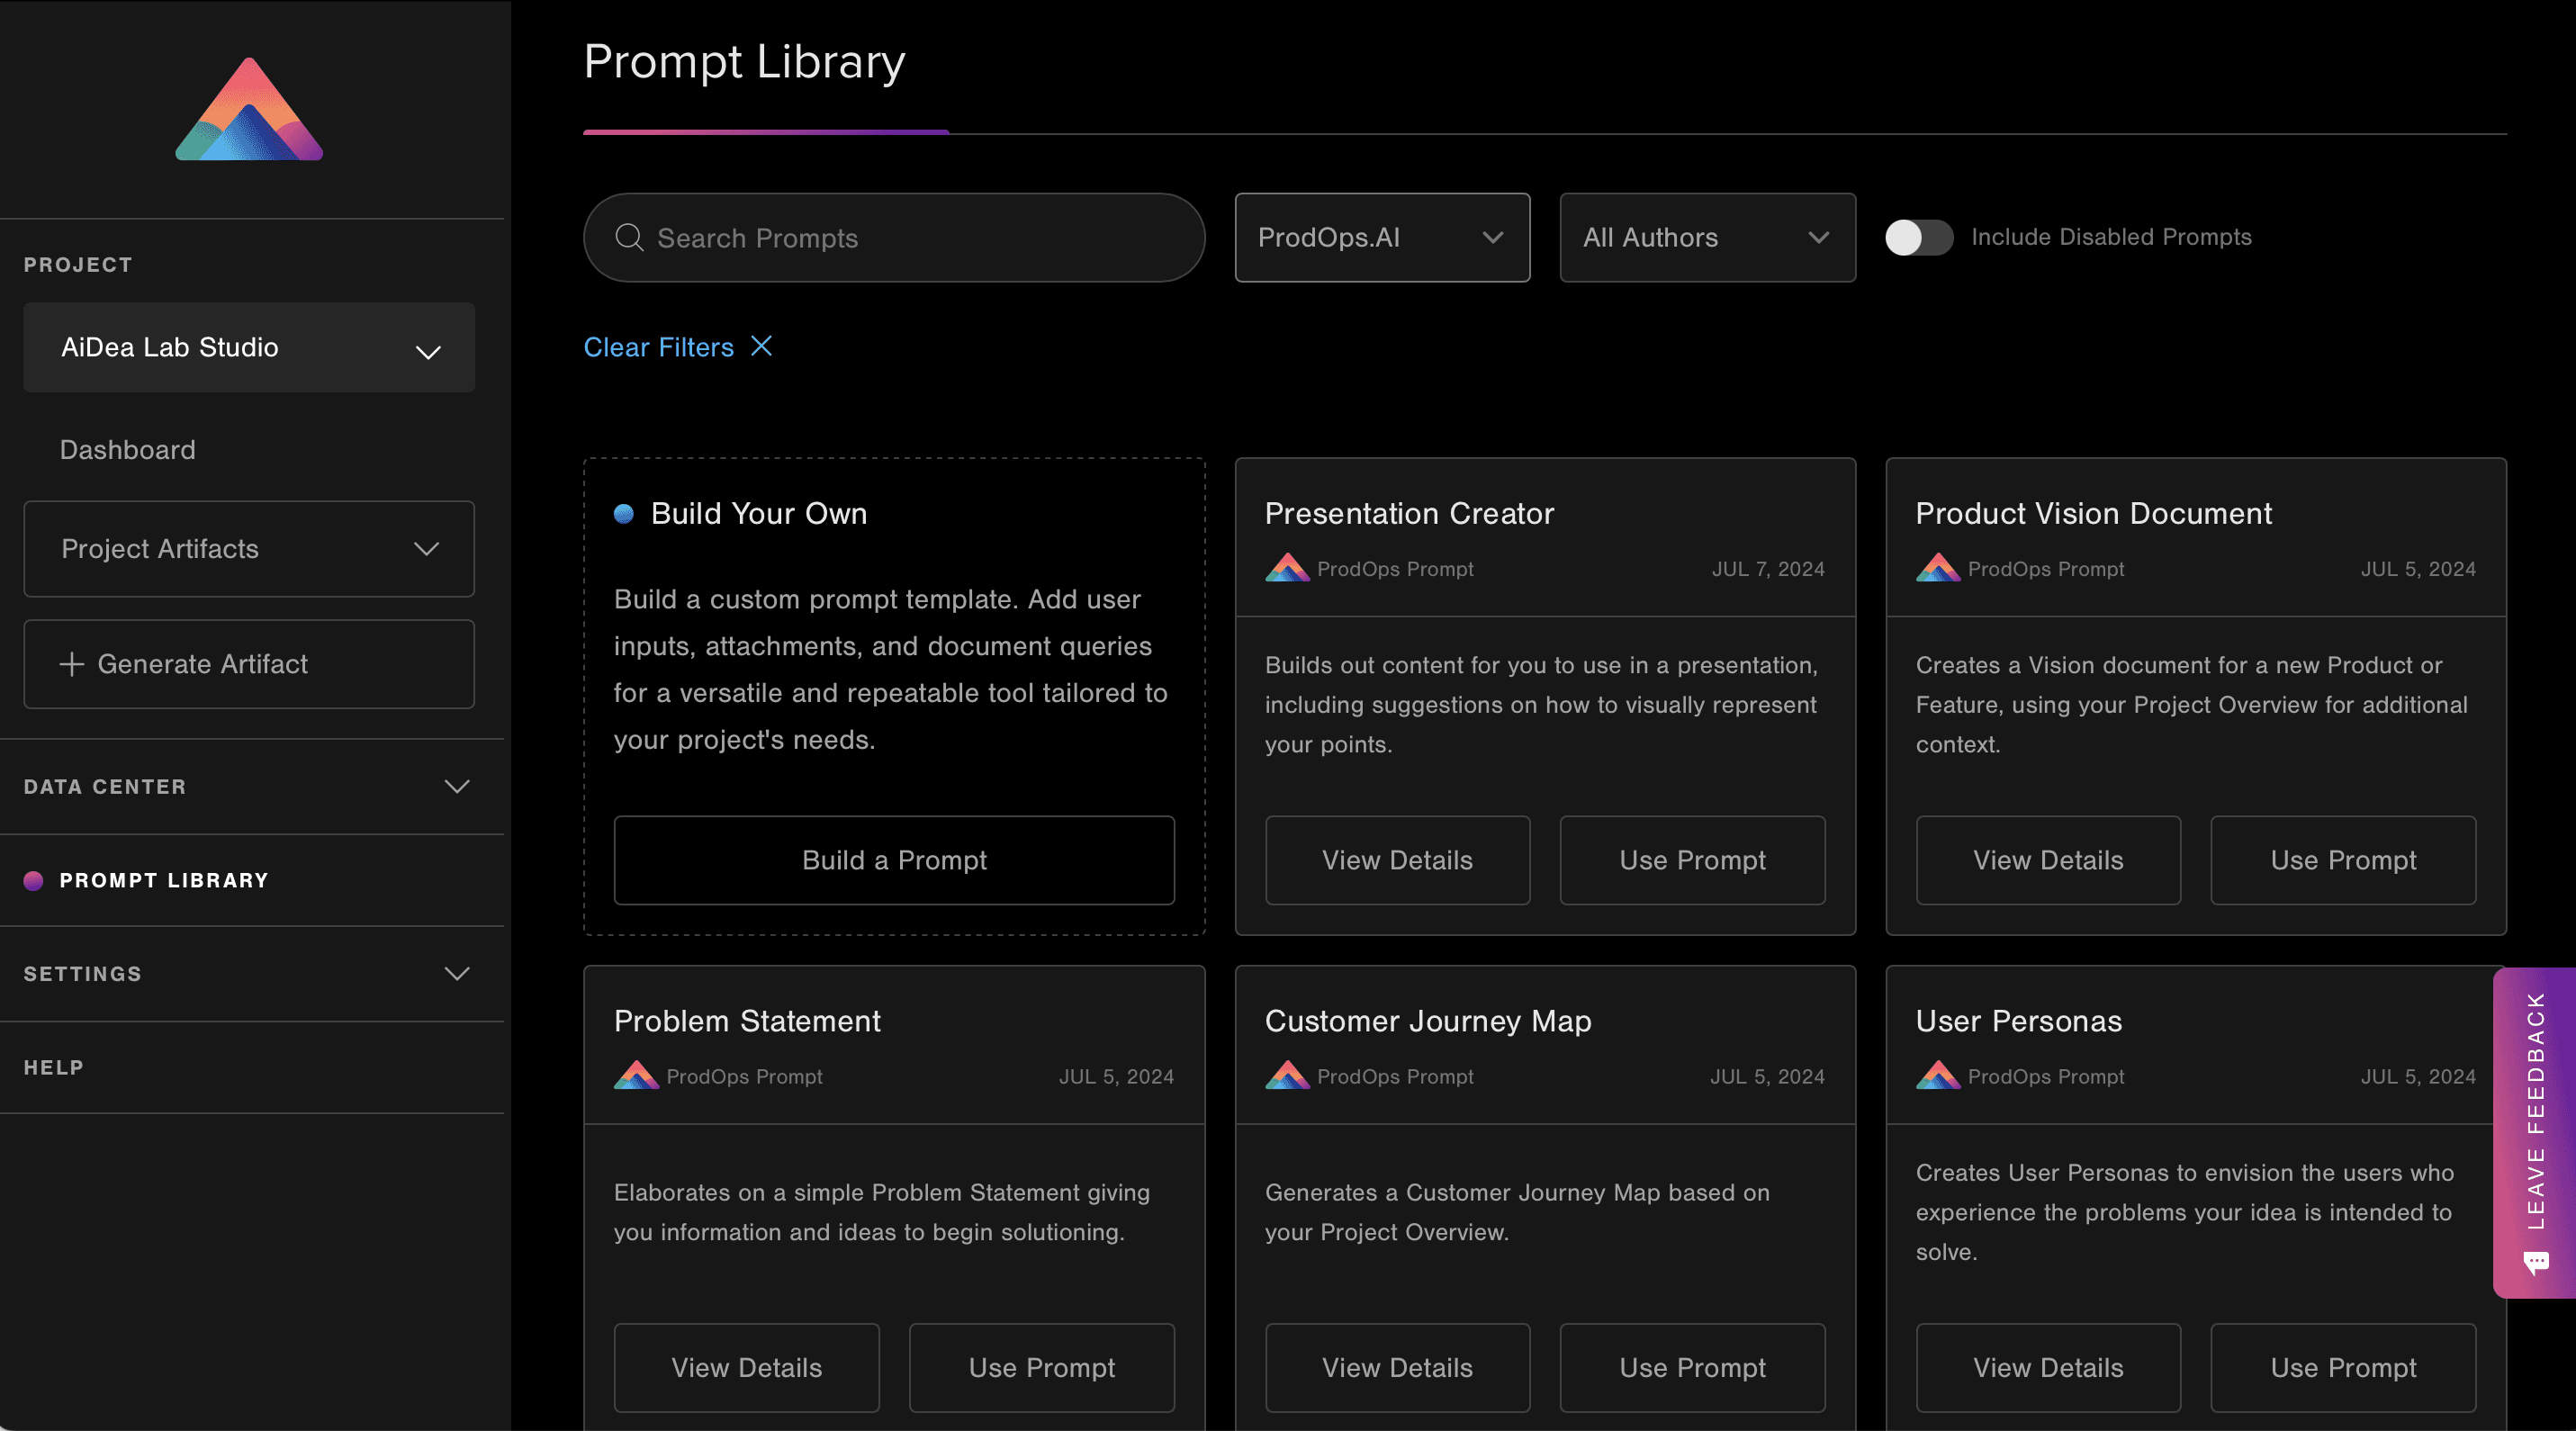This screenshot has height=1431, width=2576.
Task: Expand the Project Artifacts section
Action: [x=249, y=549]
